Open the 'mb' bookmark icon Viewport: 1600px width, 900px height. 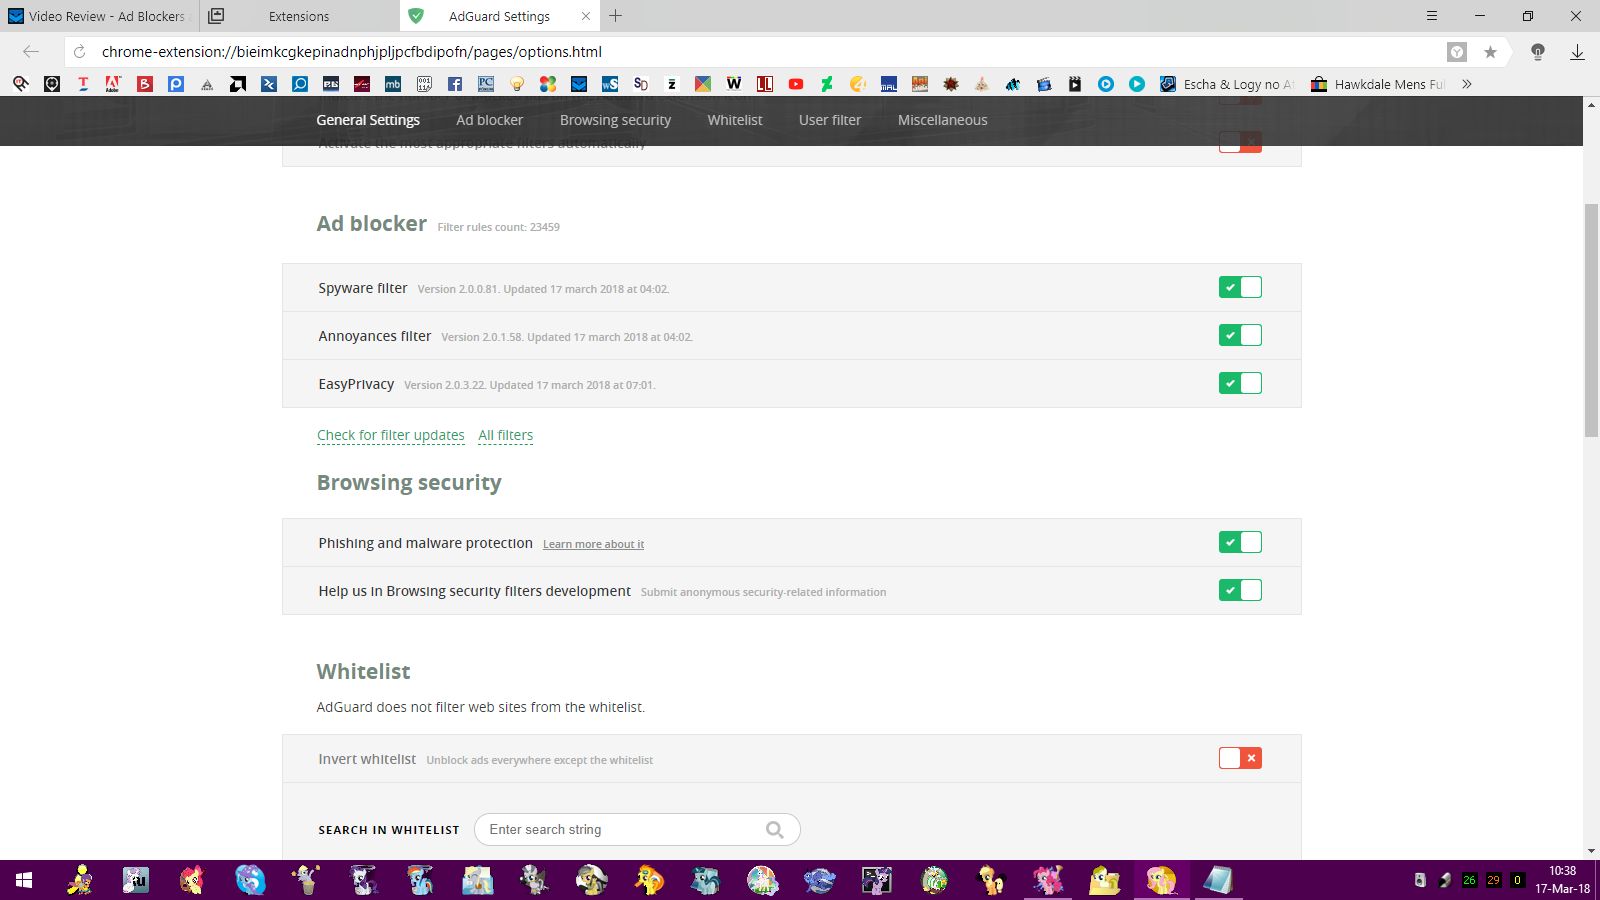click(393, 84)
